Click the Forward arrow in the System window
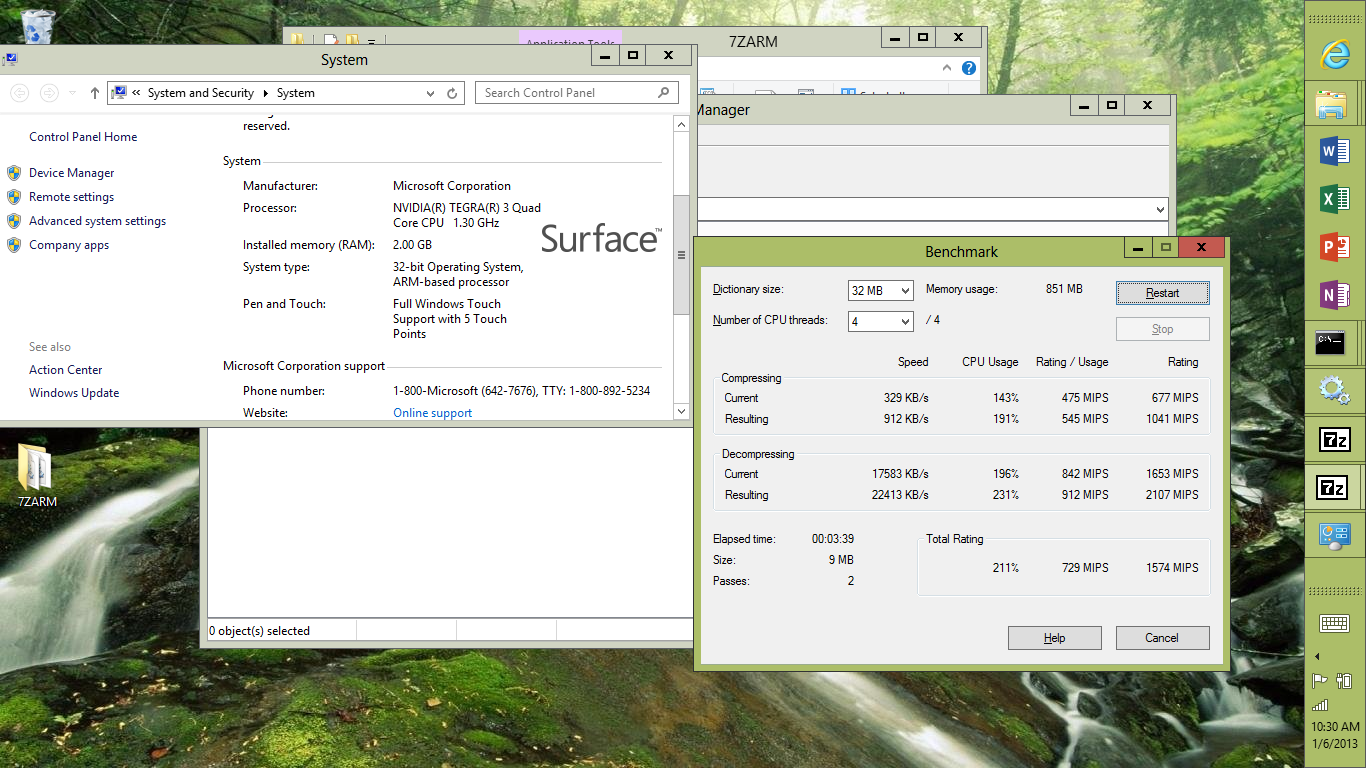Viewport: 1366px width, 768px height. point(48,93)
